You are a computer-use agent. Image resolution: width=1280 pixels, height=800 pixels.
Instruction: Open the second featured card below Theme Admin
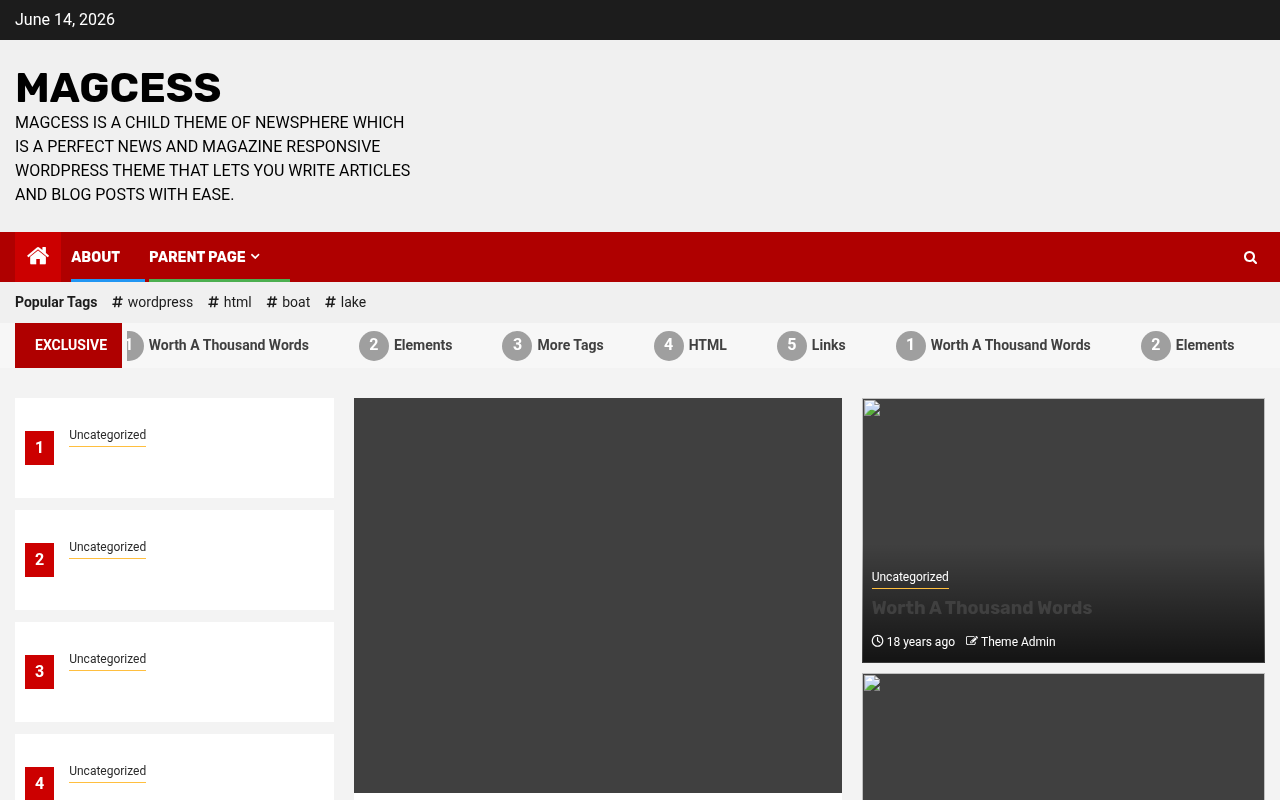1063,737
